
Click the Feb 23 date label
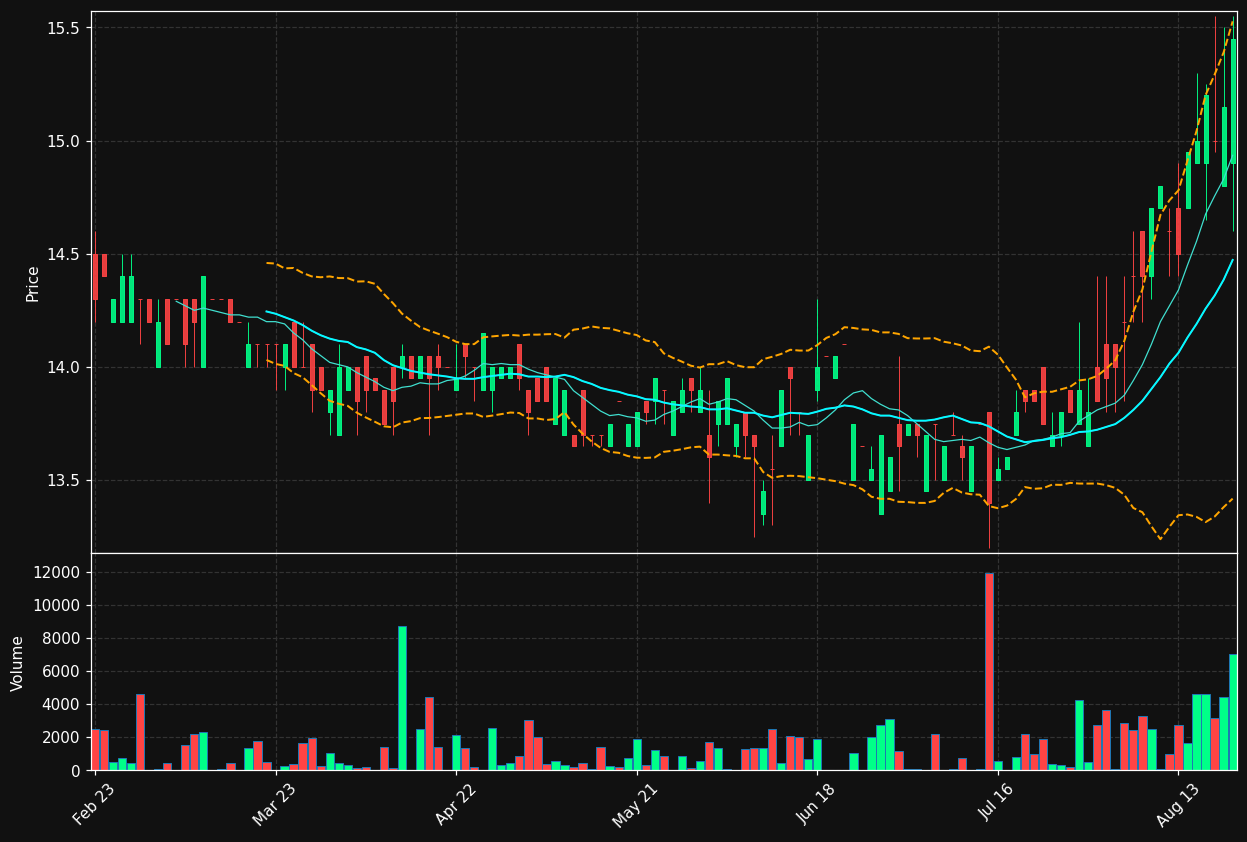92,804
